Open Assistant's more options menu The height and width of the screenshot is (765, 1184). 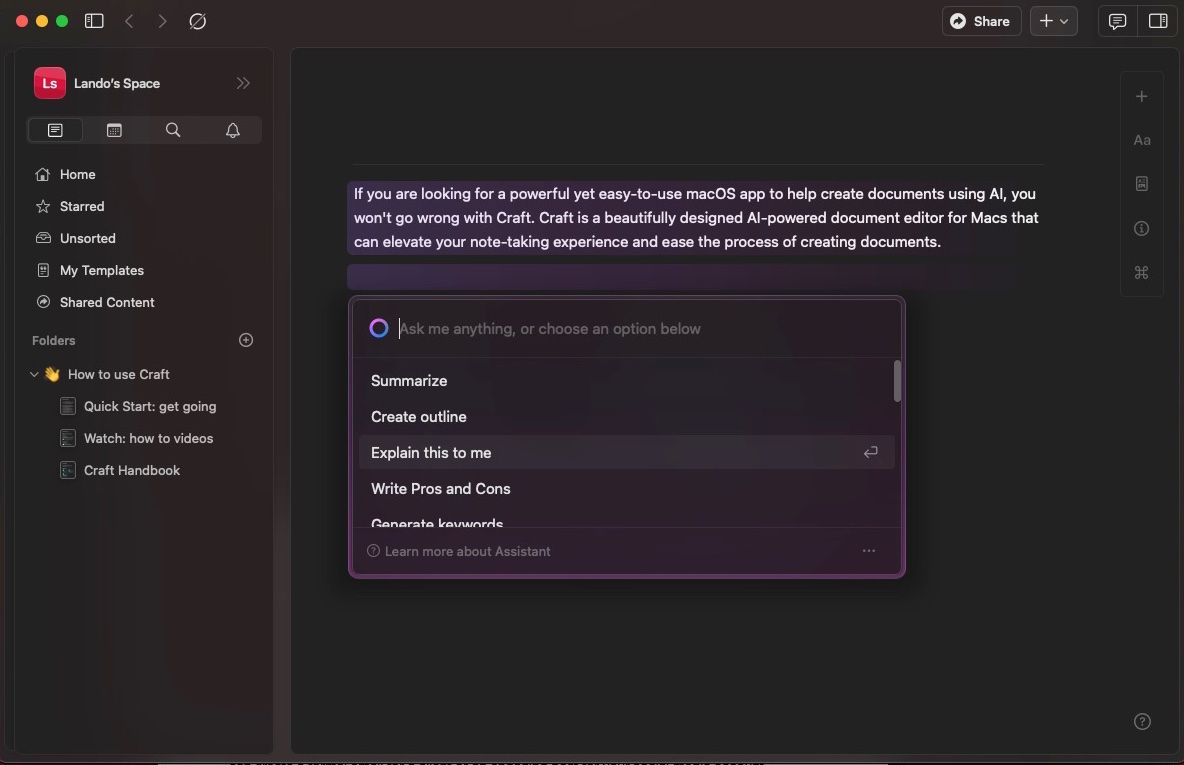(868, 550)
